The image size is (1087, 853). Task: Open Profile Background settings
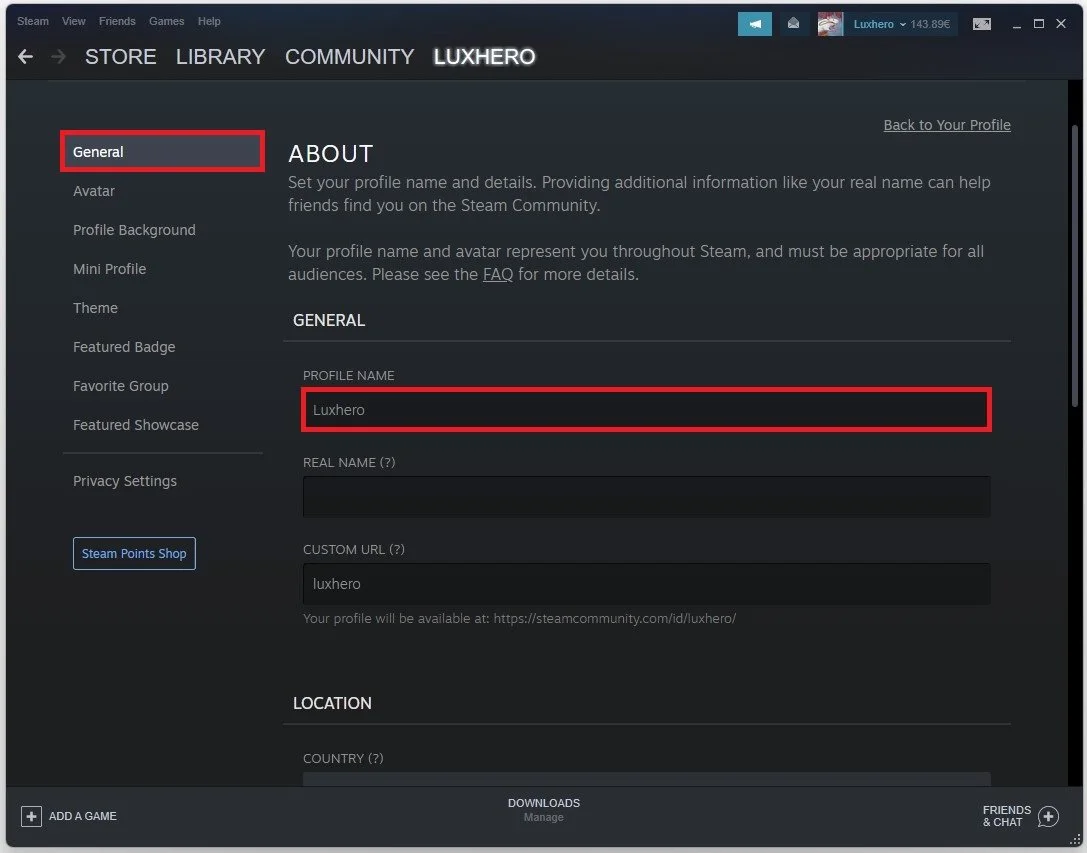point(134,230)
